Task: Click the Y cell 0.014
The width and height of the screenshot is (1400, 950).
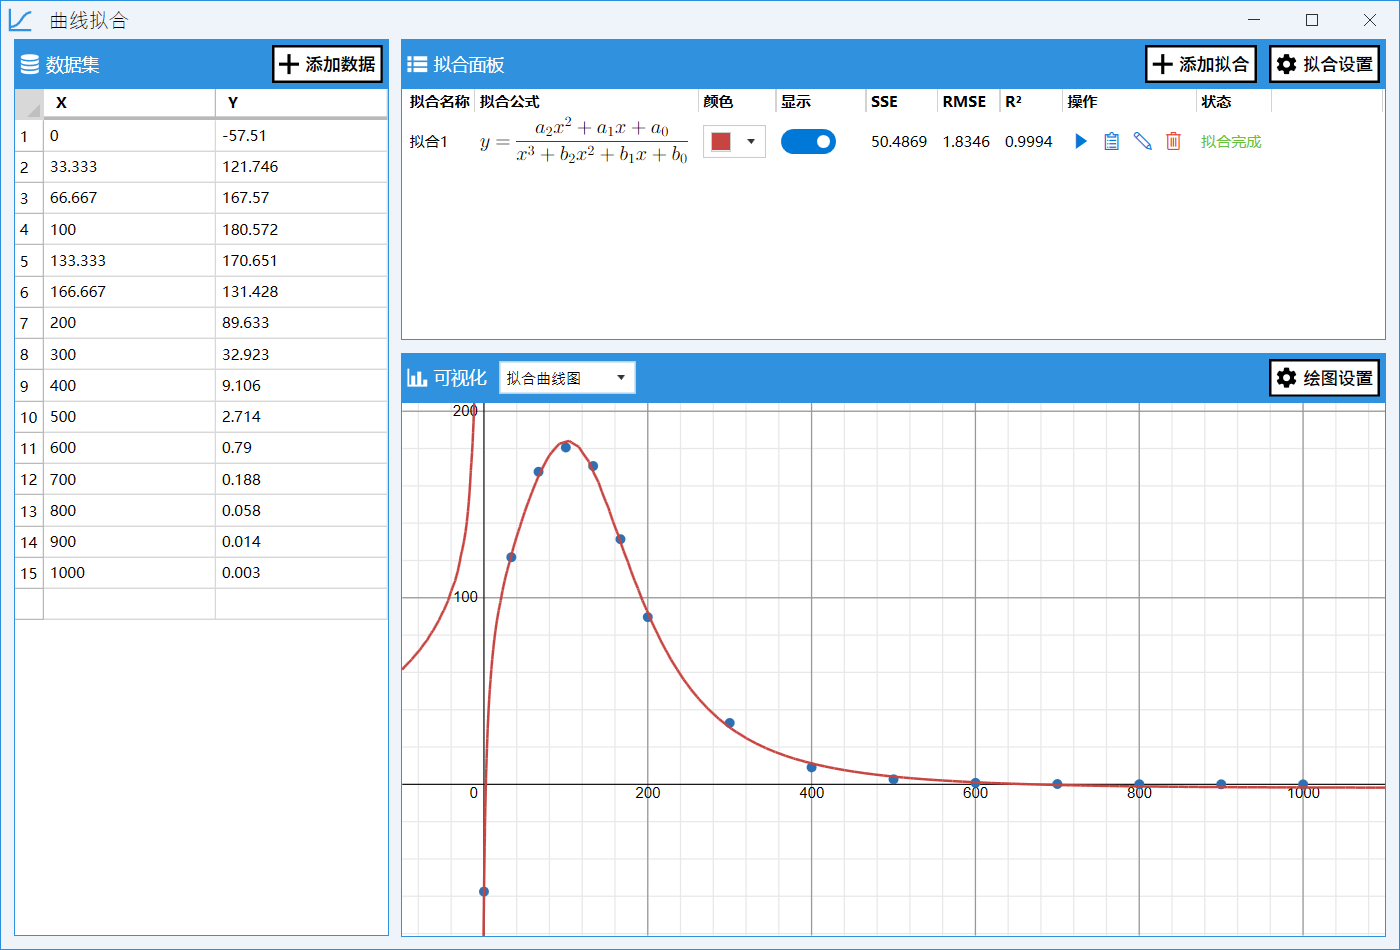Action: pos(301,542)
